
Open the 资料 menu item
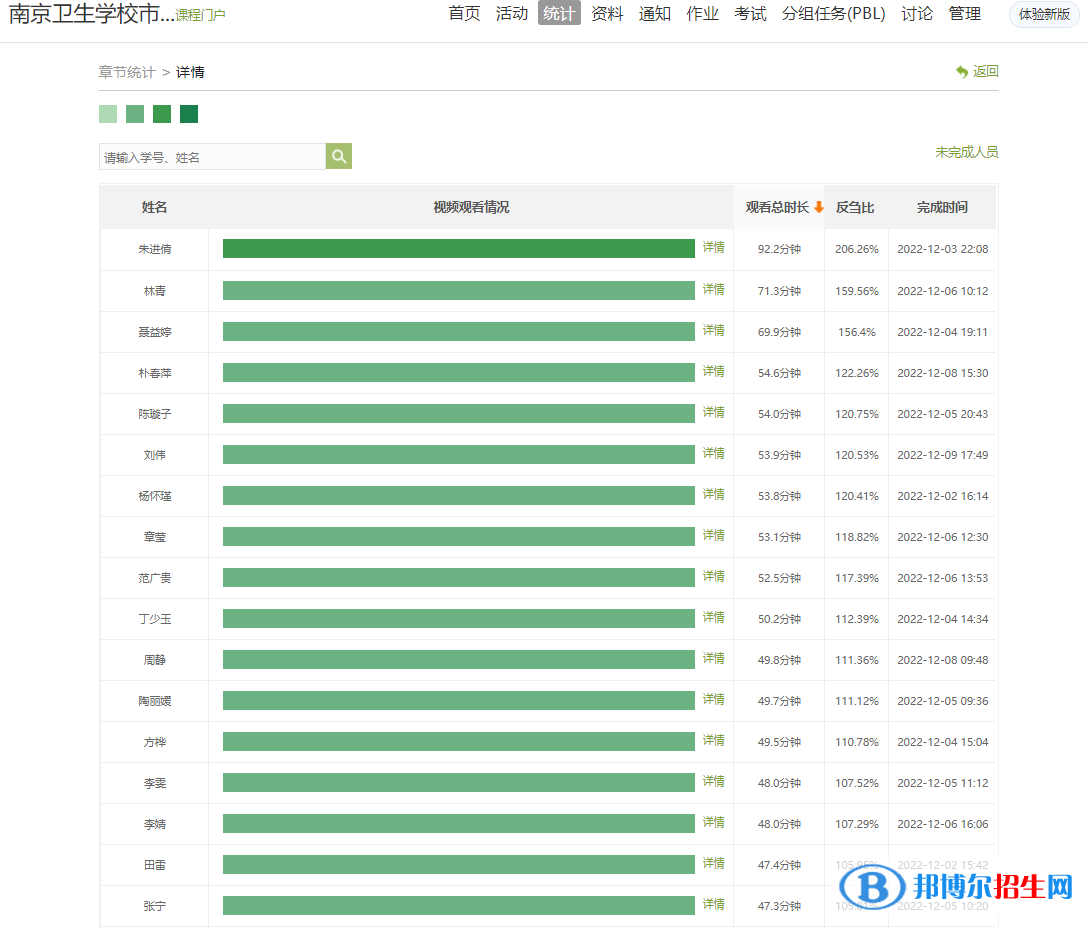(607, 14)
